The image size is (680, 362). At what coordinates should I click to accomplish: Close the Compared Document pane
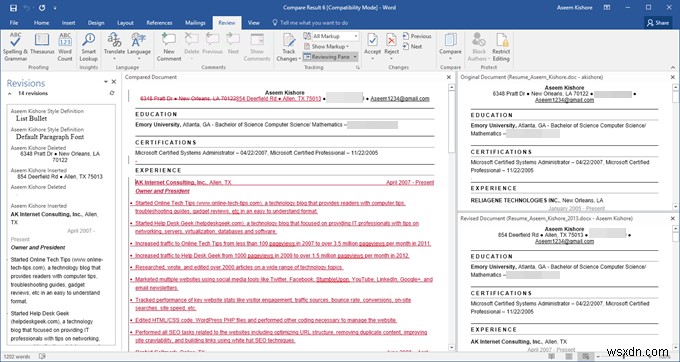pyautogui.click(x=449, y=77)
